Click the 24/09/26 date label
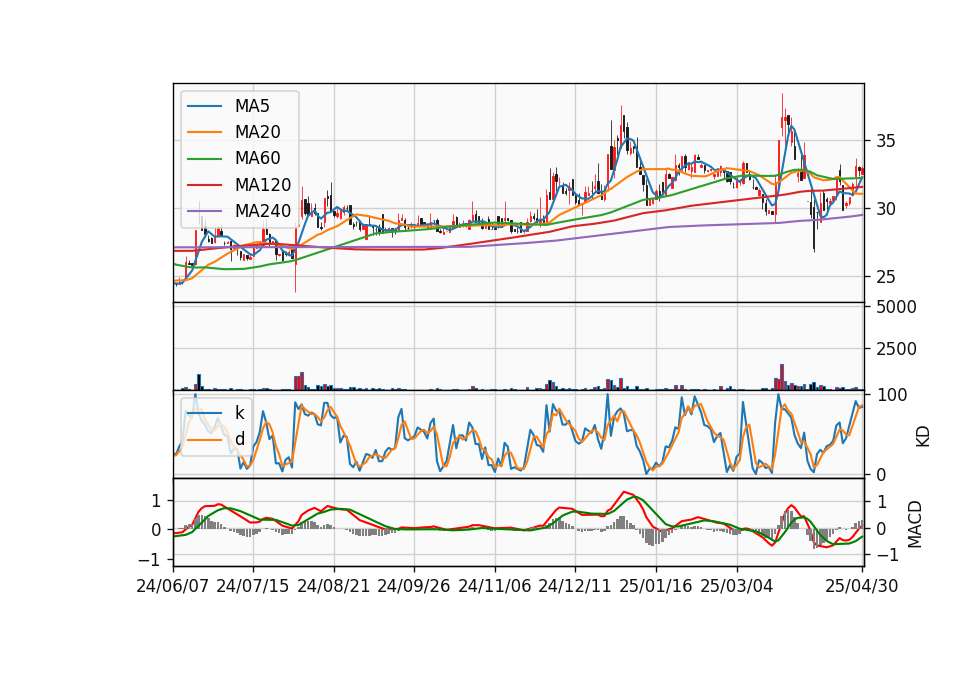This screenshot has width=960, height=690. pos(413,587)
